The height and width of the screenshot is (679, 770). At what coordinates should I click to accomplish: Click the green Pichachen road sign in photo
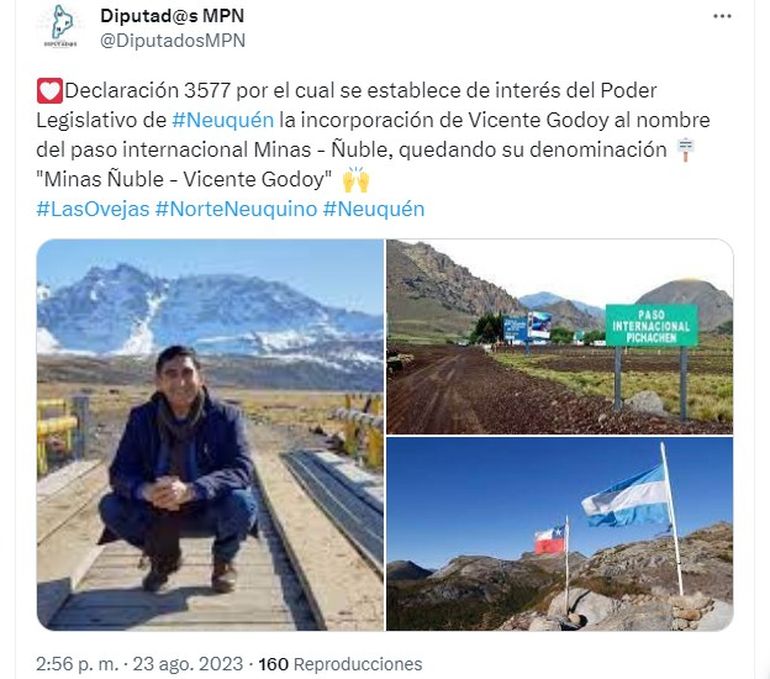tap(651, 326)
